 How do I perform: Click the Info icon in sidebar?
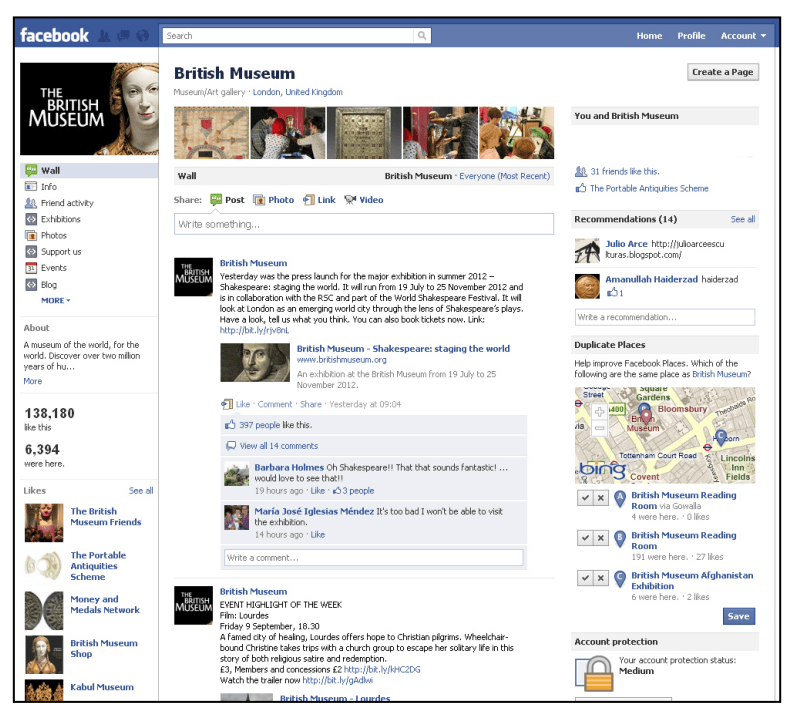click(x=31, y=187)
